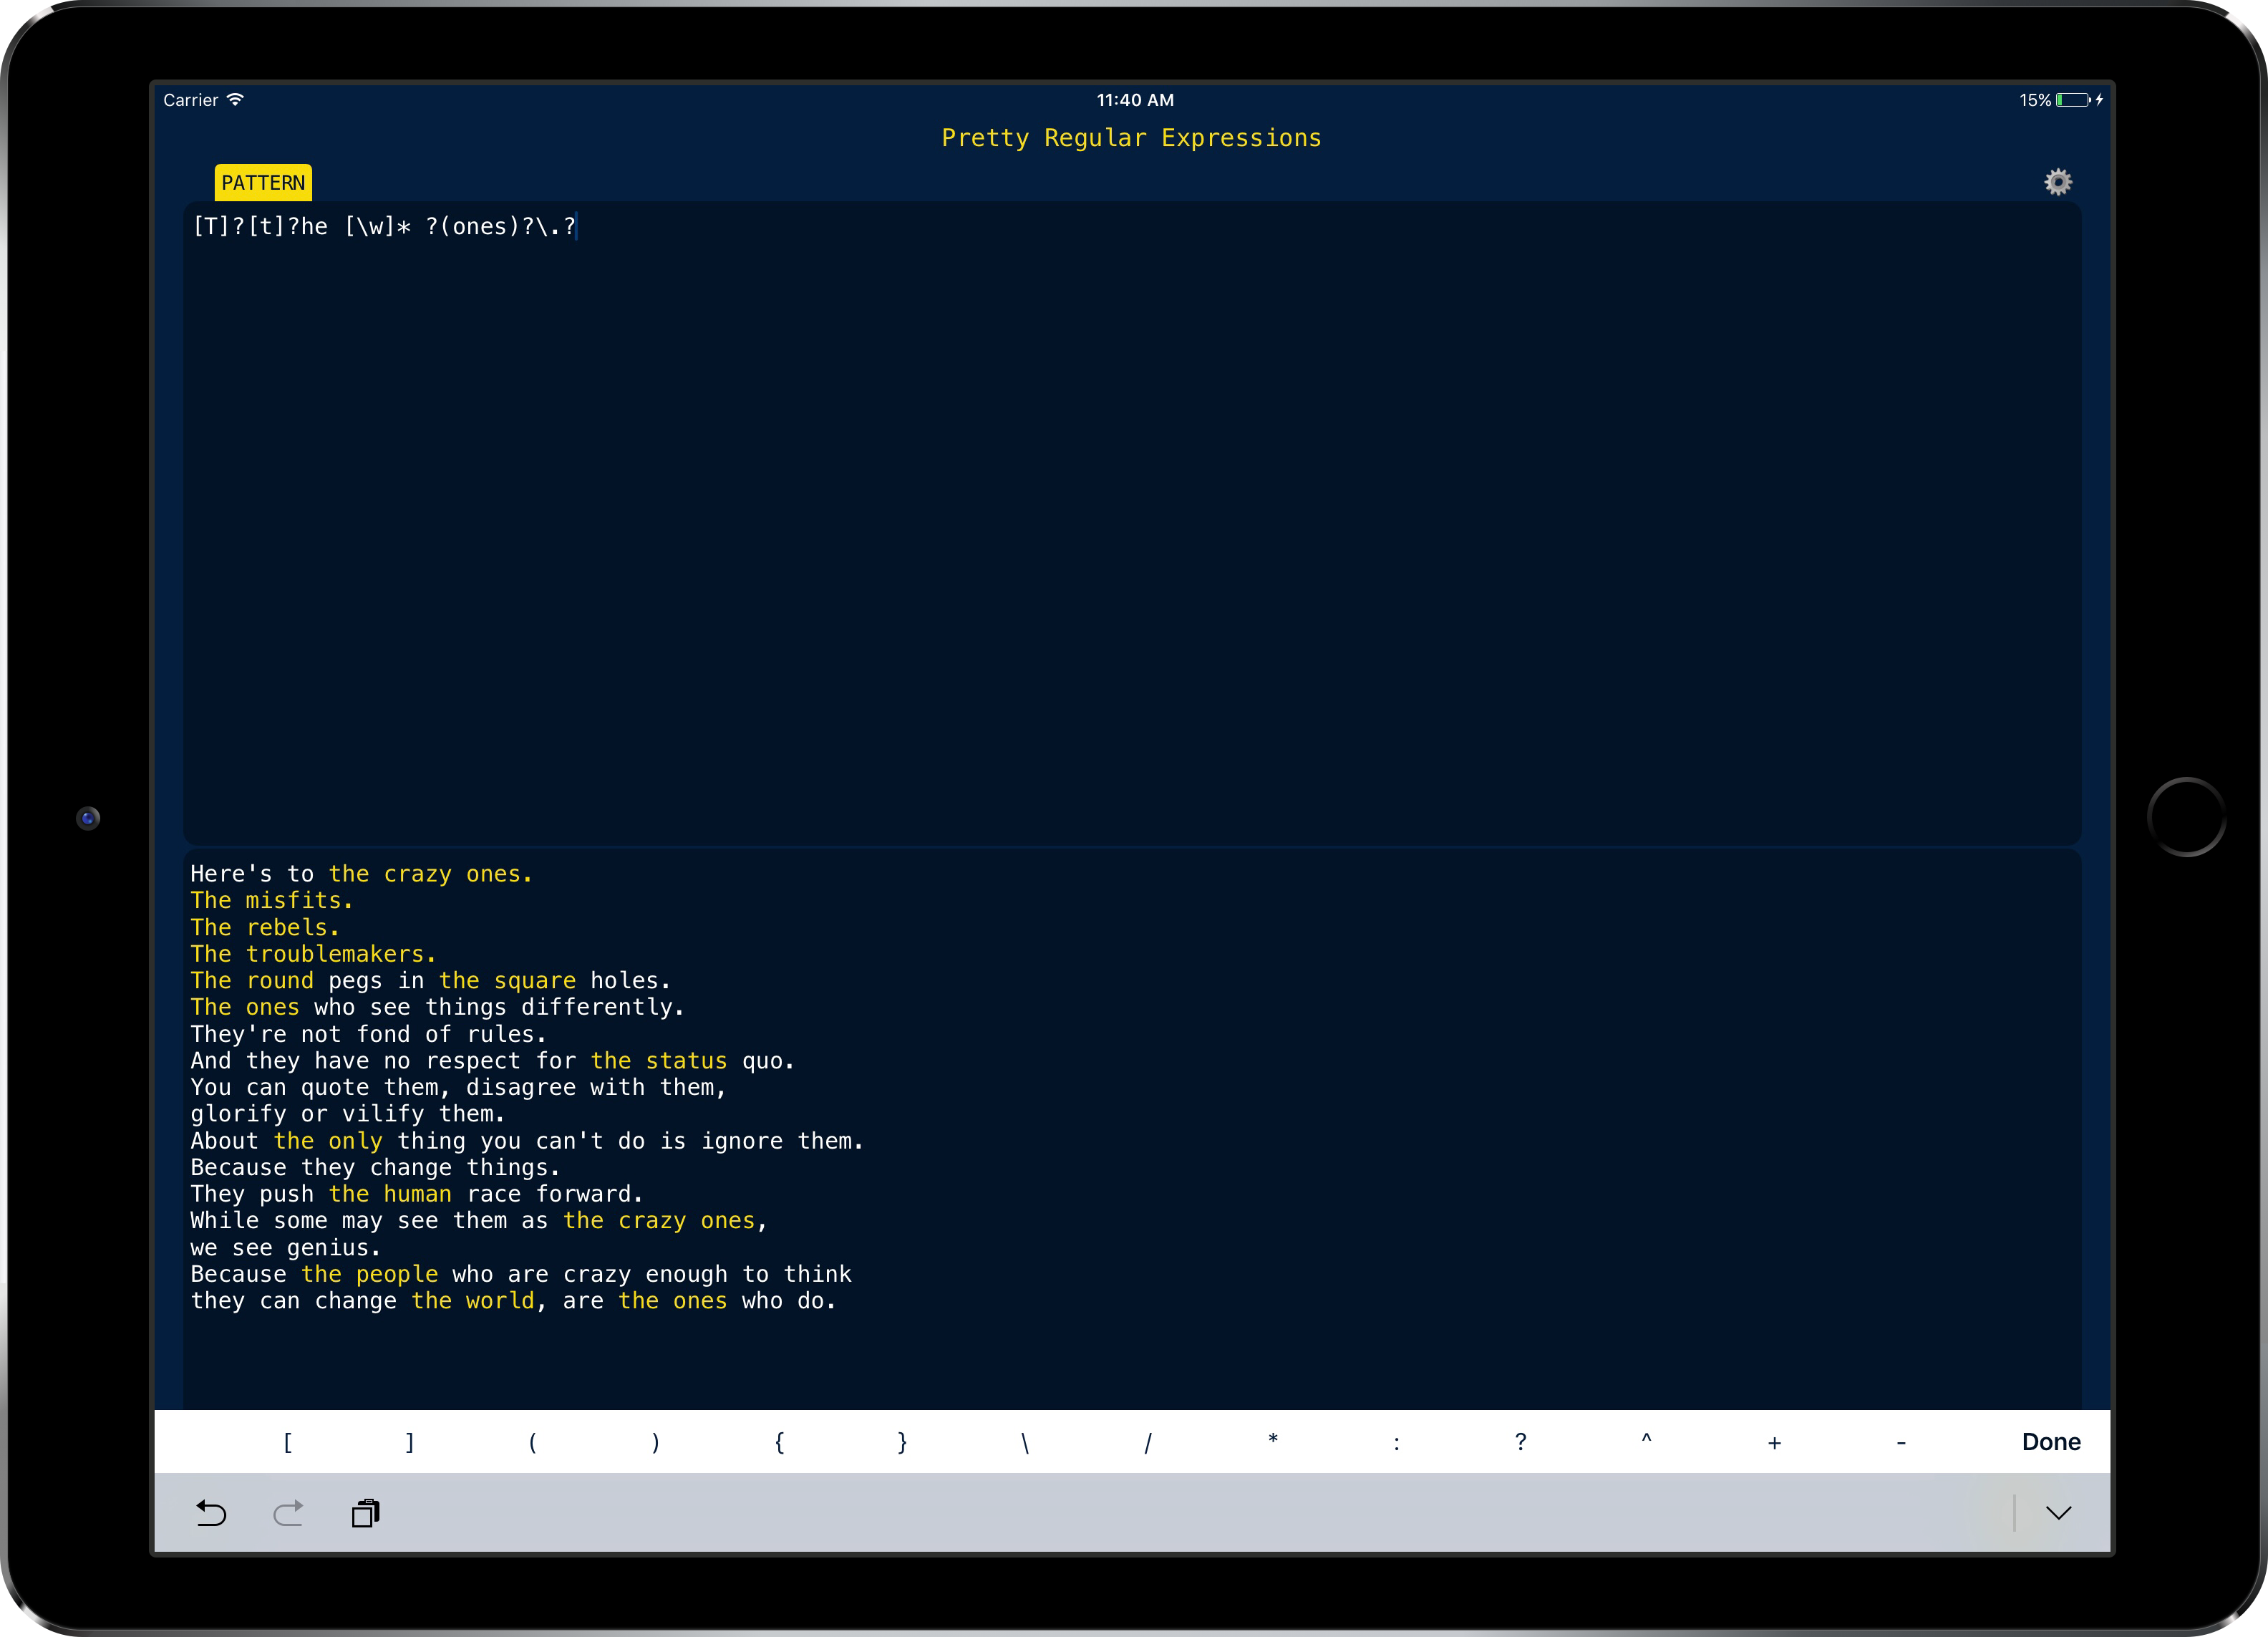Image resolution: width=2268 pixels, height=1637 pixels.
Task: Insert a closing square bracket
Action: [x=410, y=1442]
